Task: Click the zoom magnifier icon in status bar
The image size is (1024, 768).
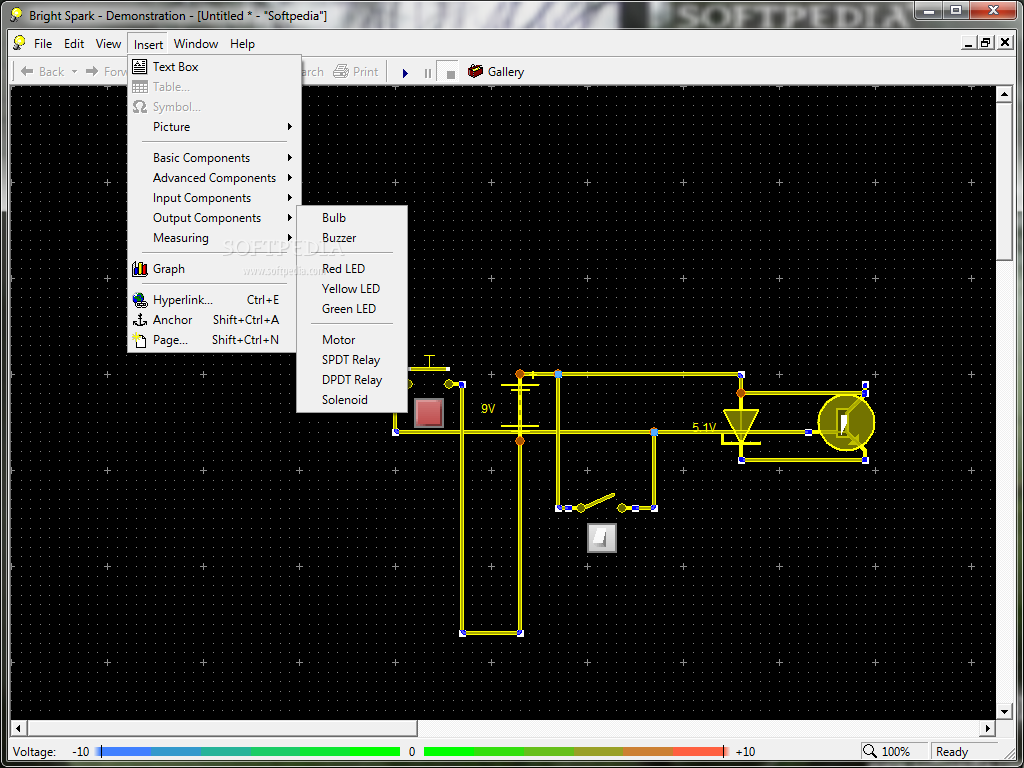Action: (x=869, y=751)
